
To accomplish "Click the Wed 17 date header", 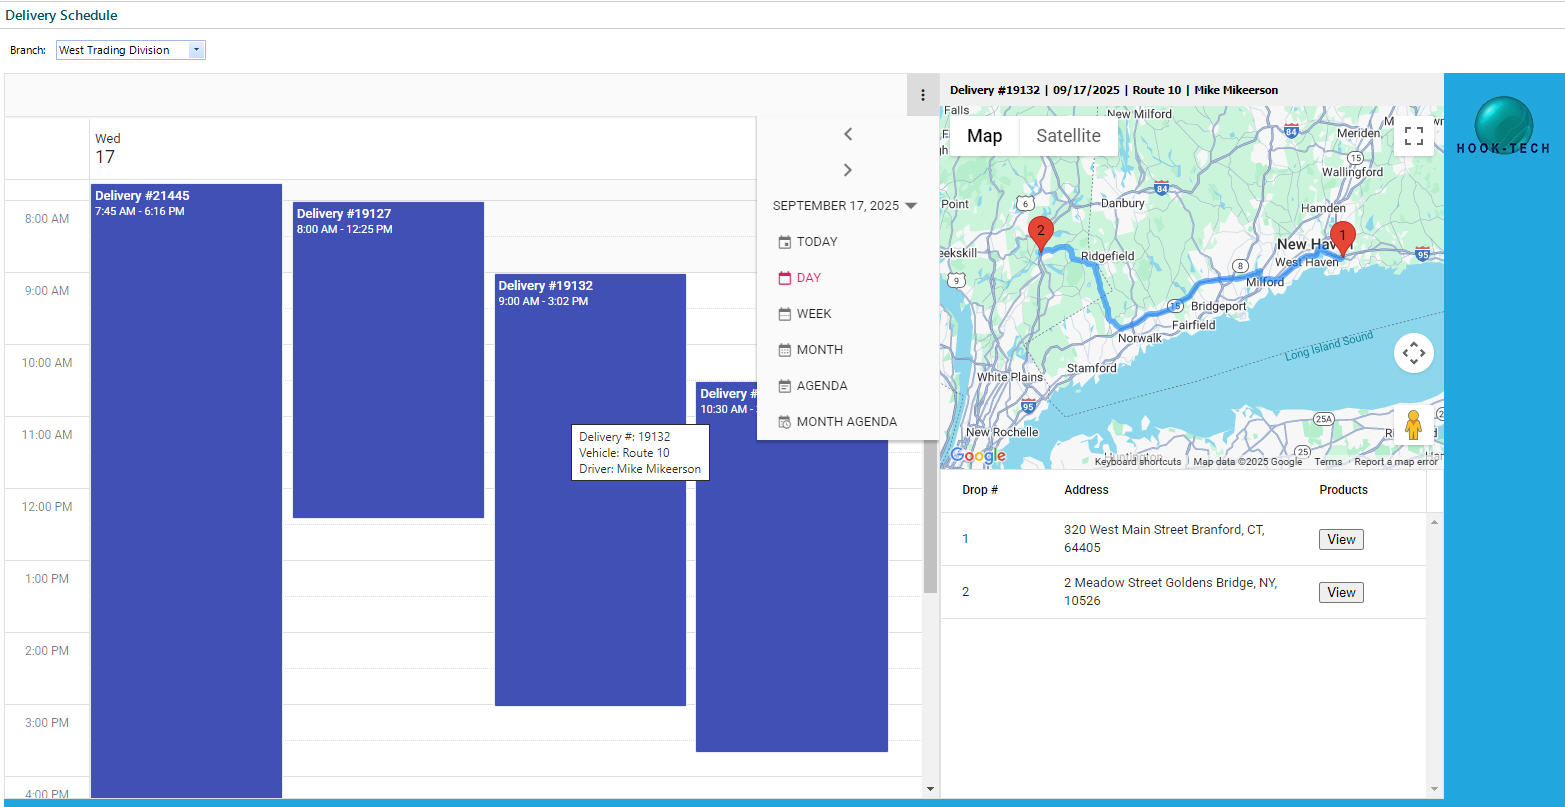I will pyautogui.click(x=107, y=149).
